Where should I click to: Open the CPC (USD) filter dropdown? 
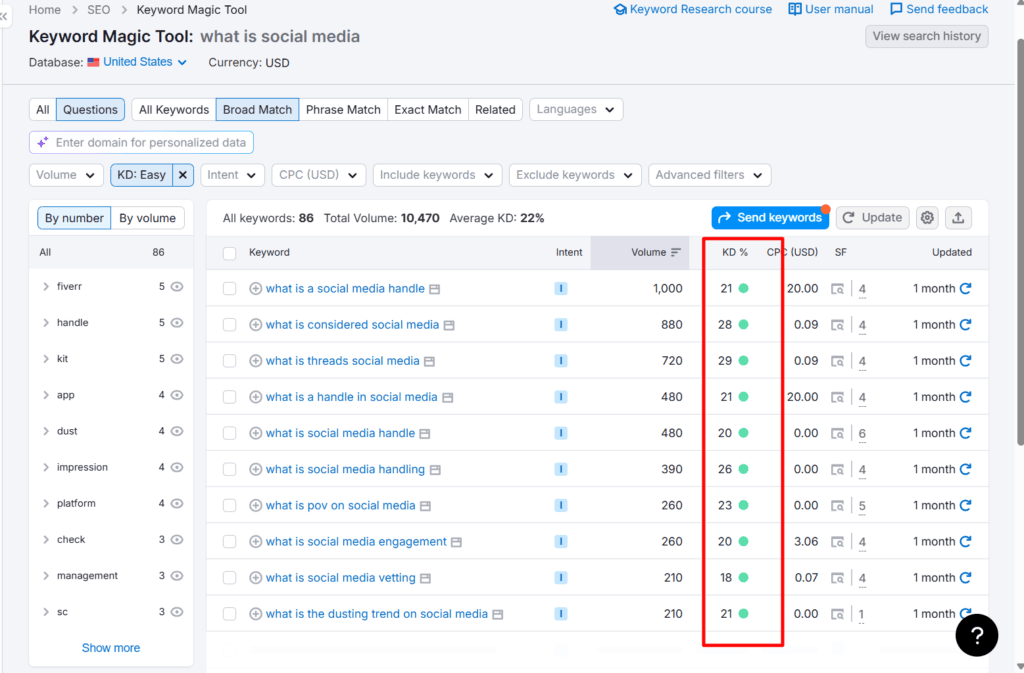tap(318, 175)
